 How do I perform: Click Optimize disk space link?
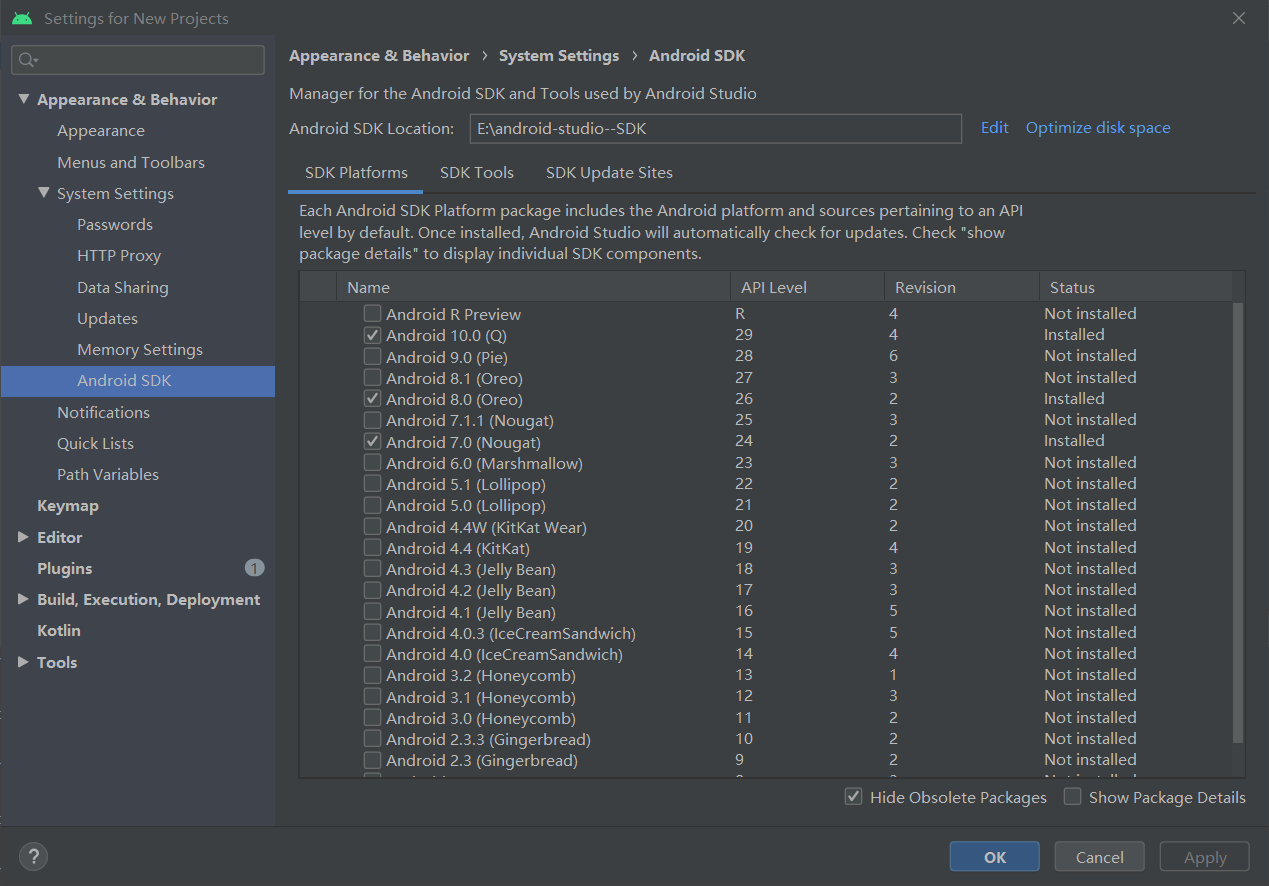[1098, 128]
